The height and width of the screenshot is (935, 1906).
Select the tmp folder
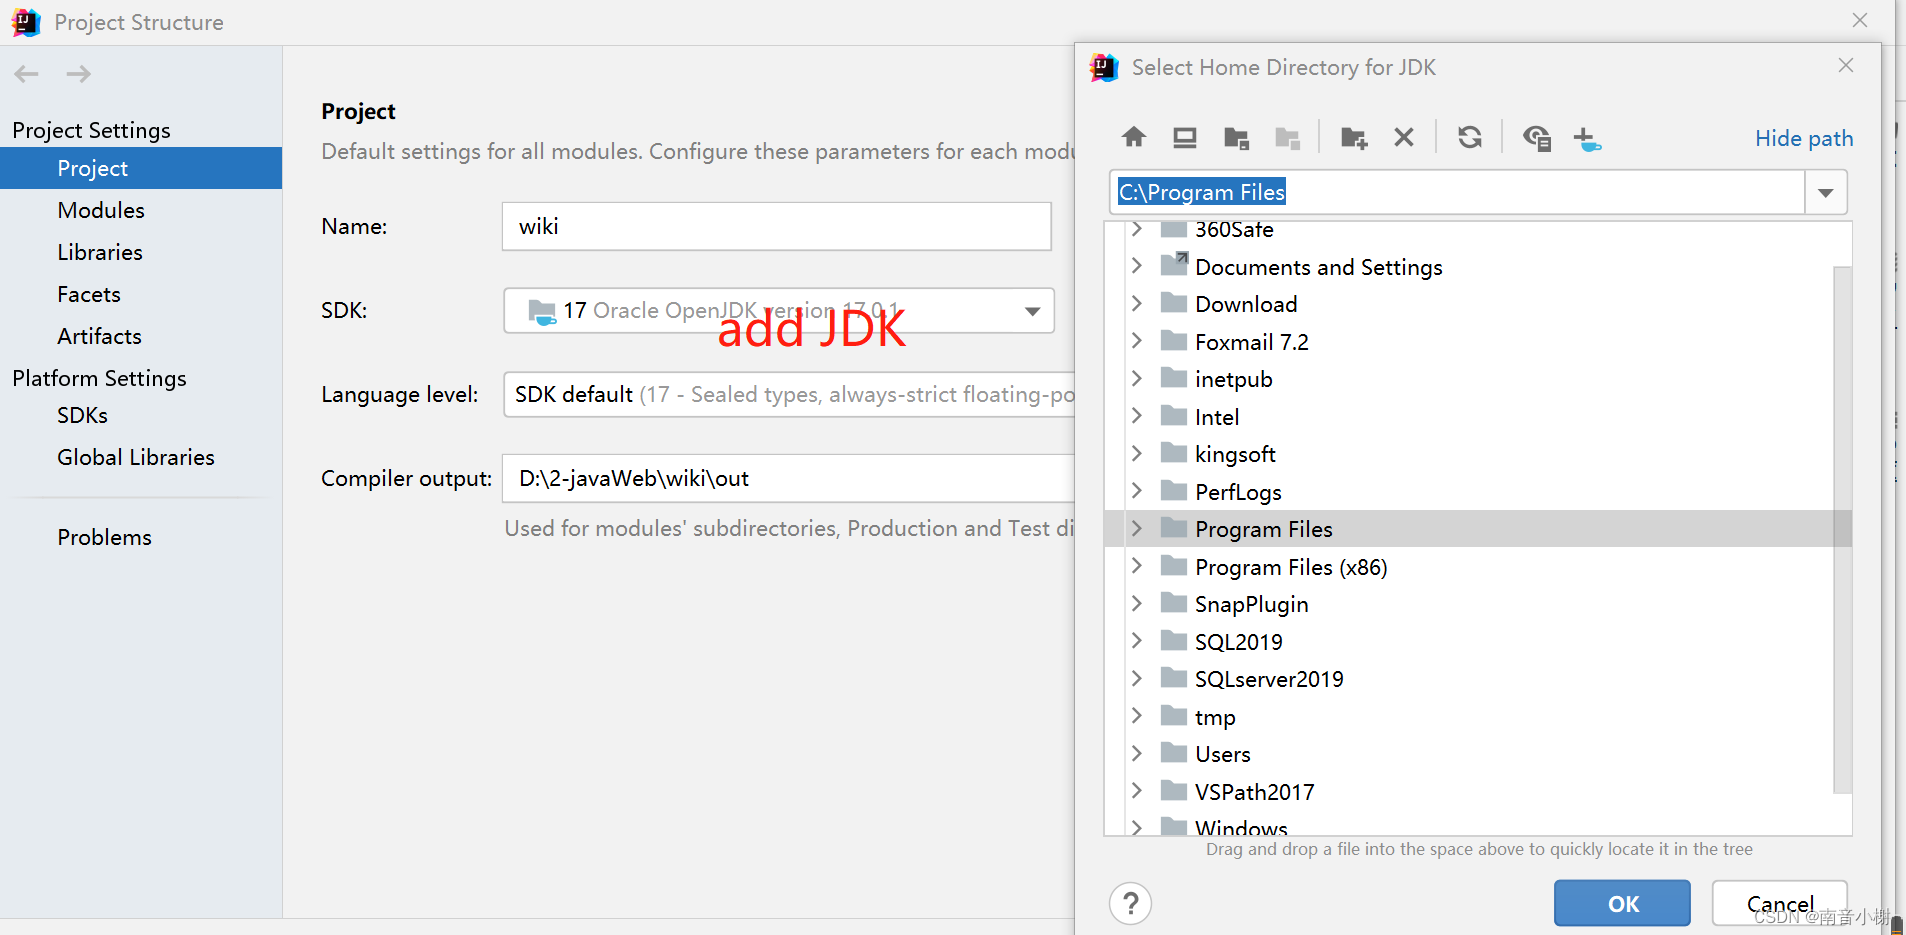coord(1469,716)
